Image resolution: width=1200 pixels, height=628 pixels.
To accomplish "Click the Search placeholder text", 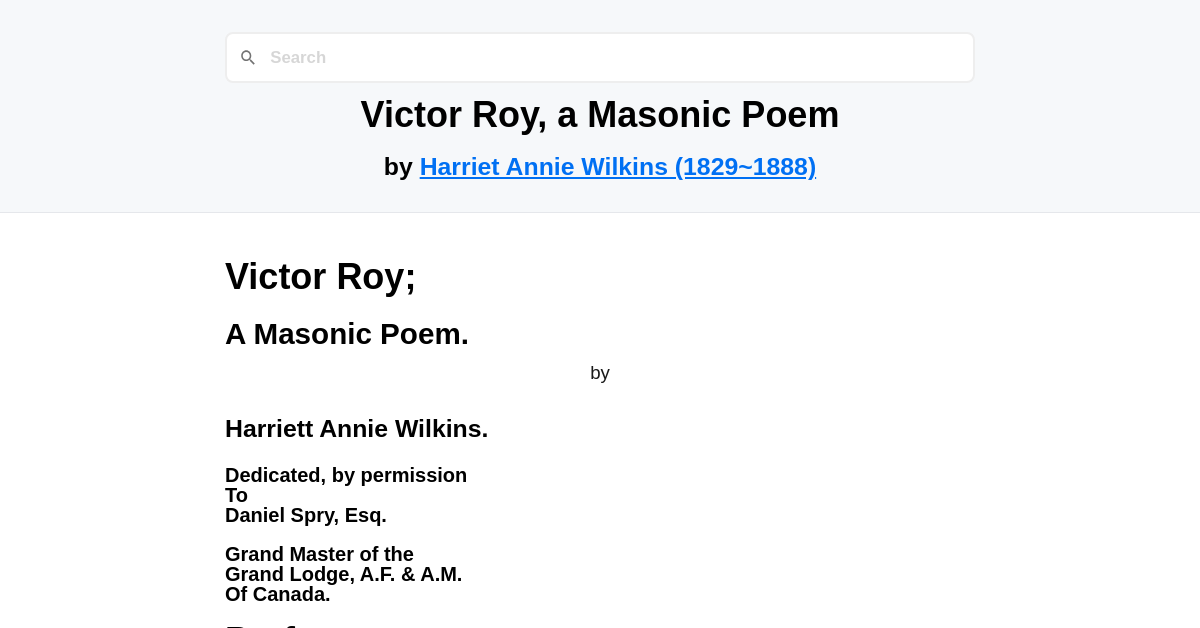I will [298, 57].
